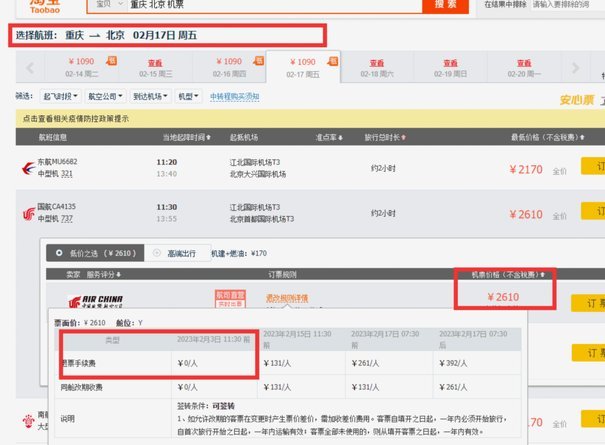Open the 宝贝 search category dropdown

pos(109,5)
